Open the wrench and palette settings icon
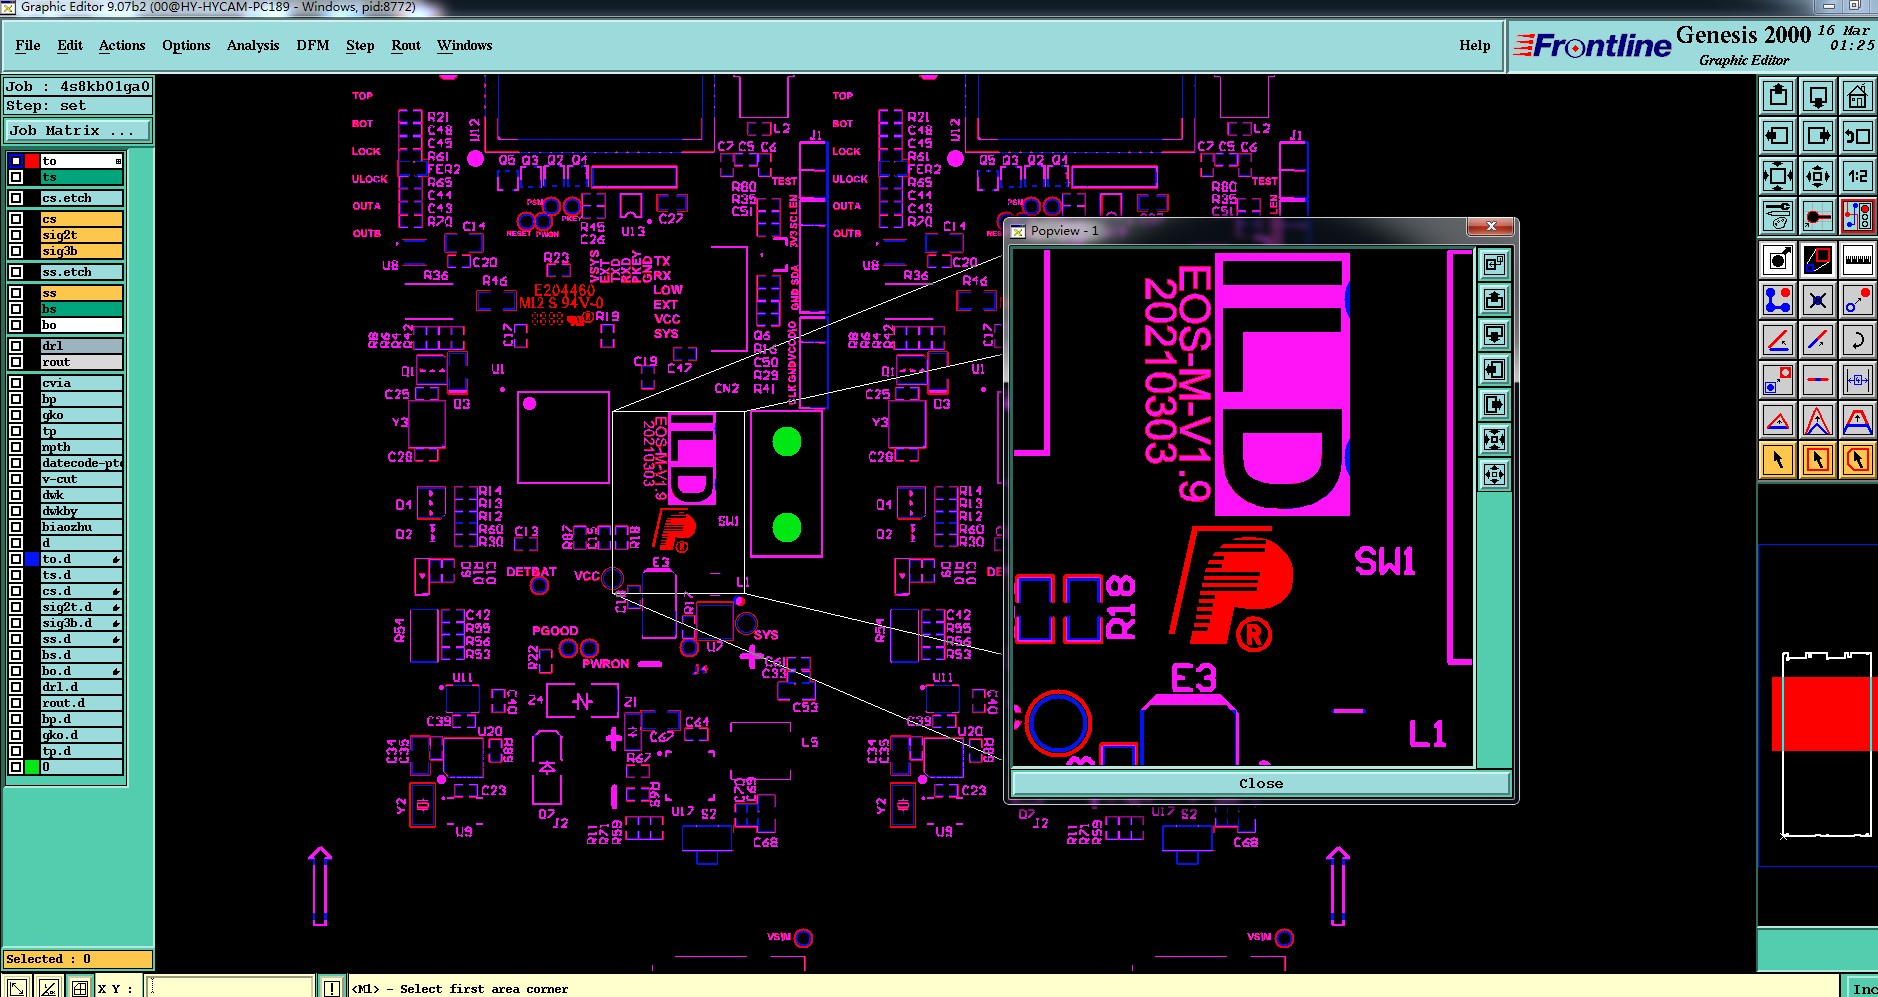This screenshot has height=997, width=1878. coord(1778,216)
